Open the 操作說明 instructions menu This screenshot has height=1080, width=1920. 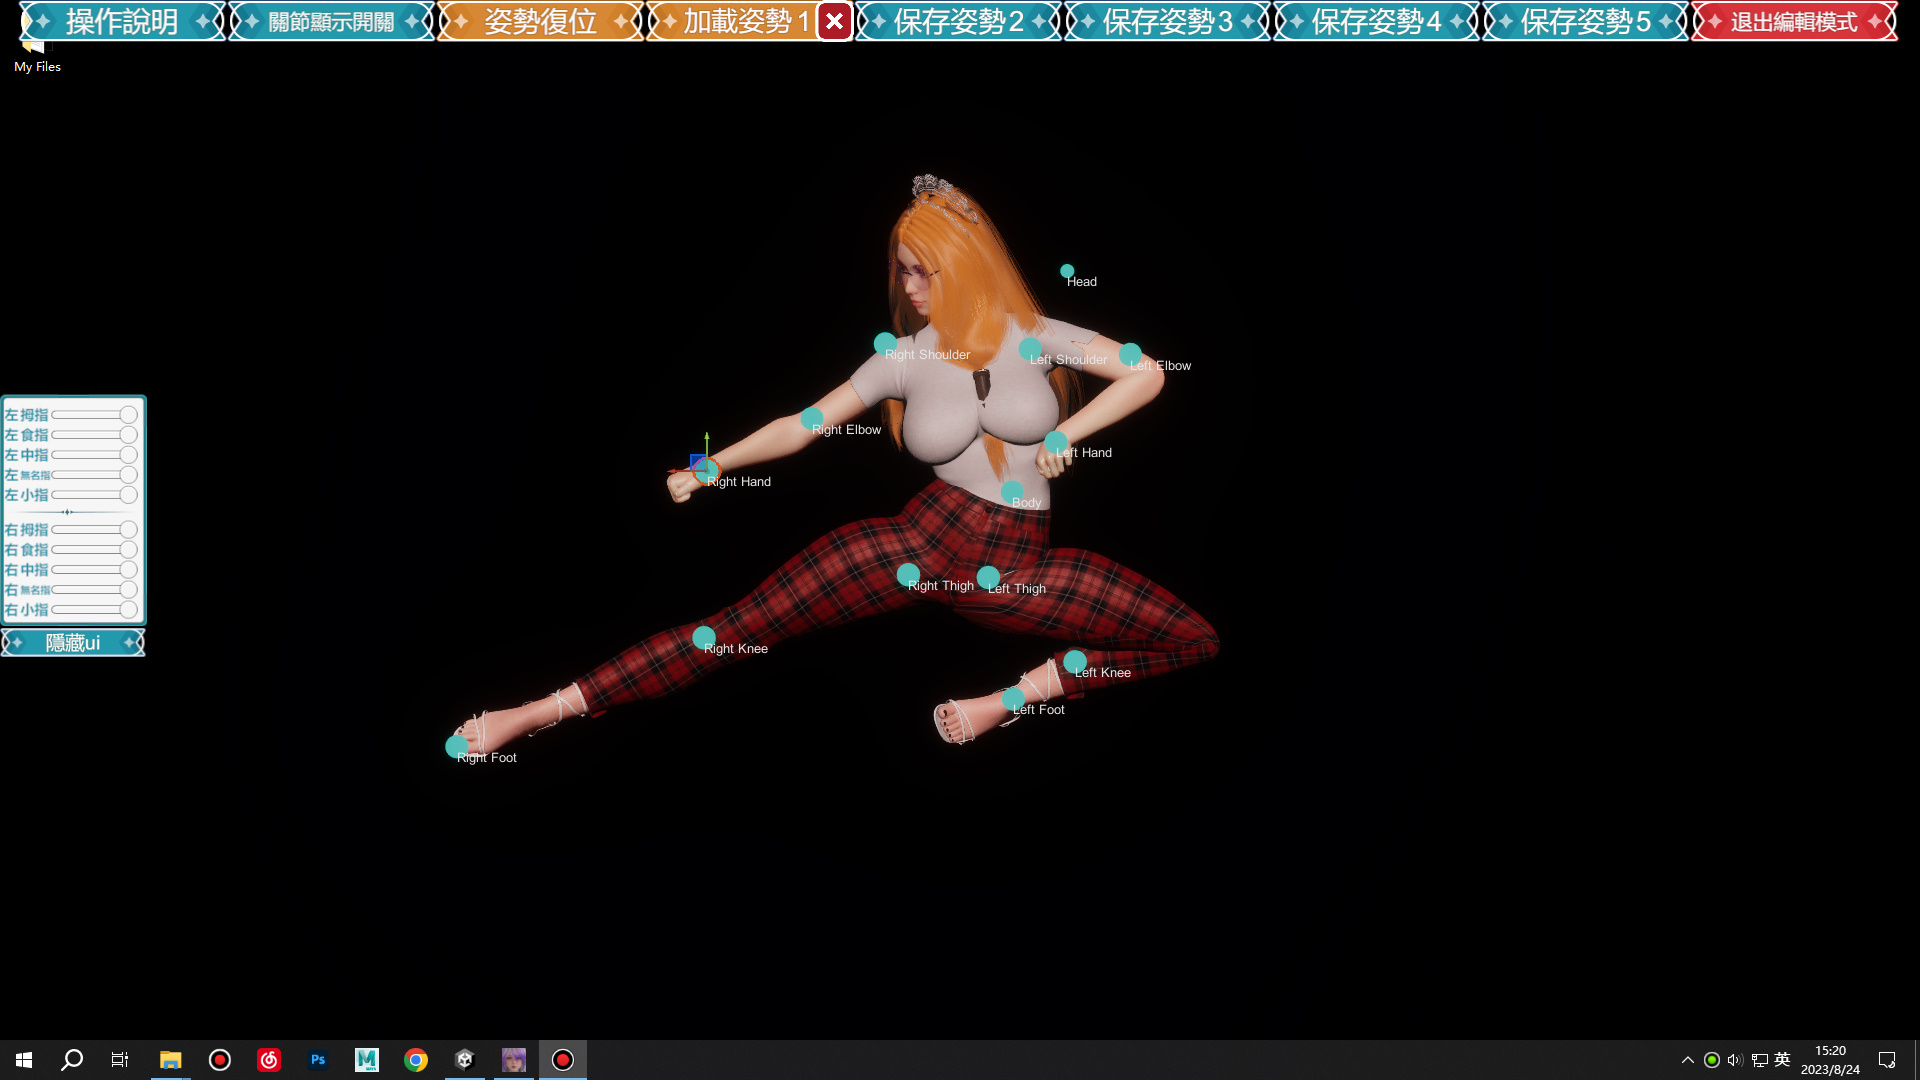(x=119, y=21)
